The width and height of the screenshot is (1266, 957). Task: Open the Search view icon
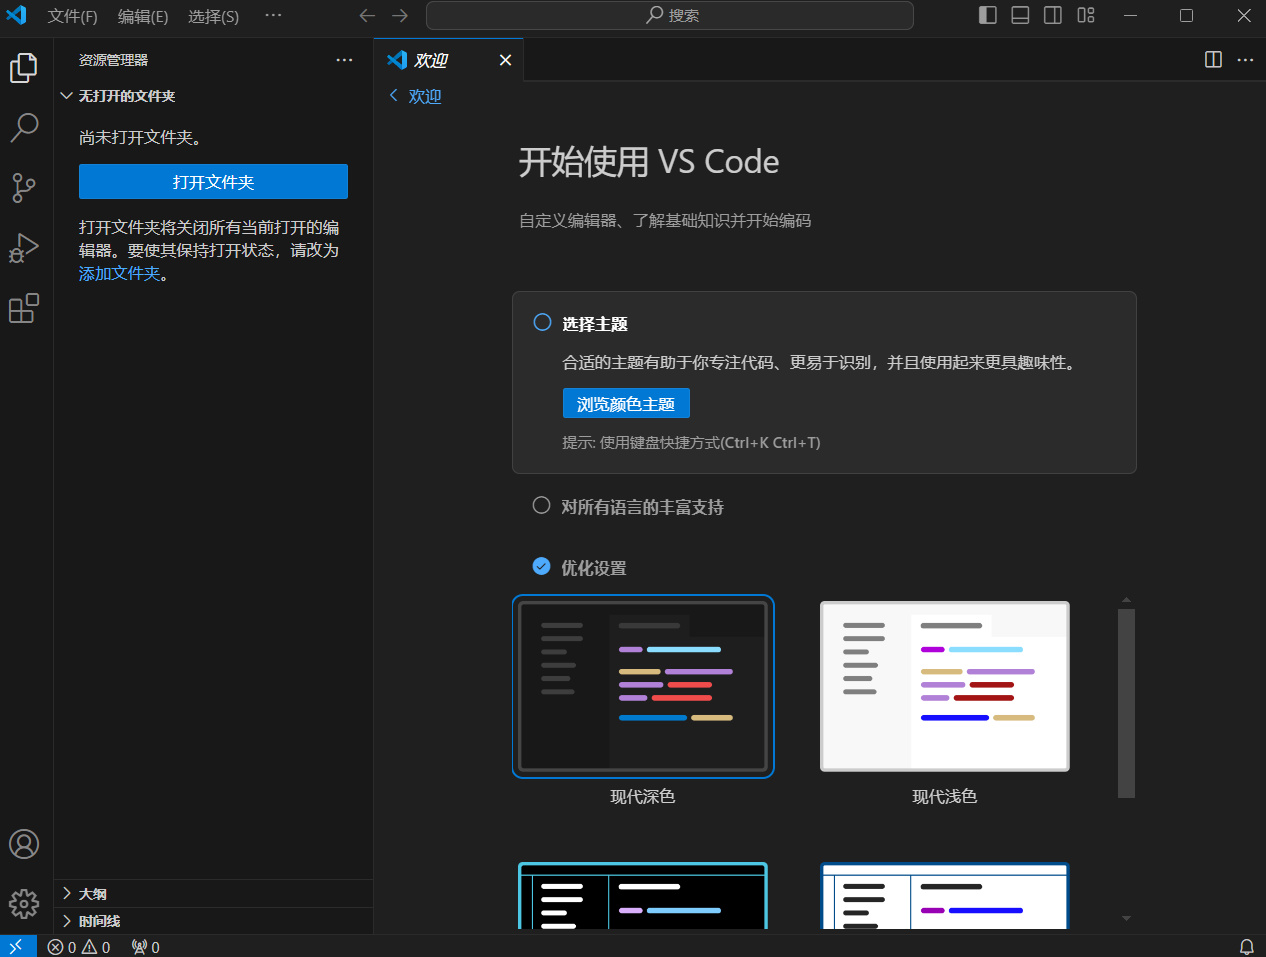coord(24,127)
